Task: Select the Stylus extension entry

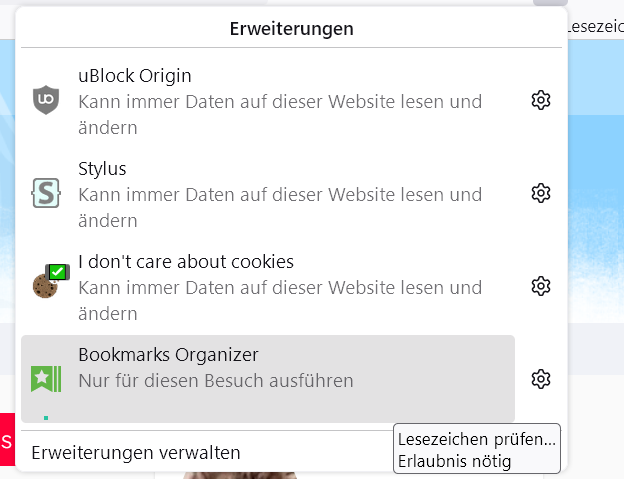Action: pyautogui.click(x=102, y=169)
